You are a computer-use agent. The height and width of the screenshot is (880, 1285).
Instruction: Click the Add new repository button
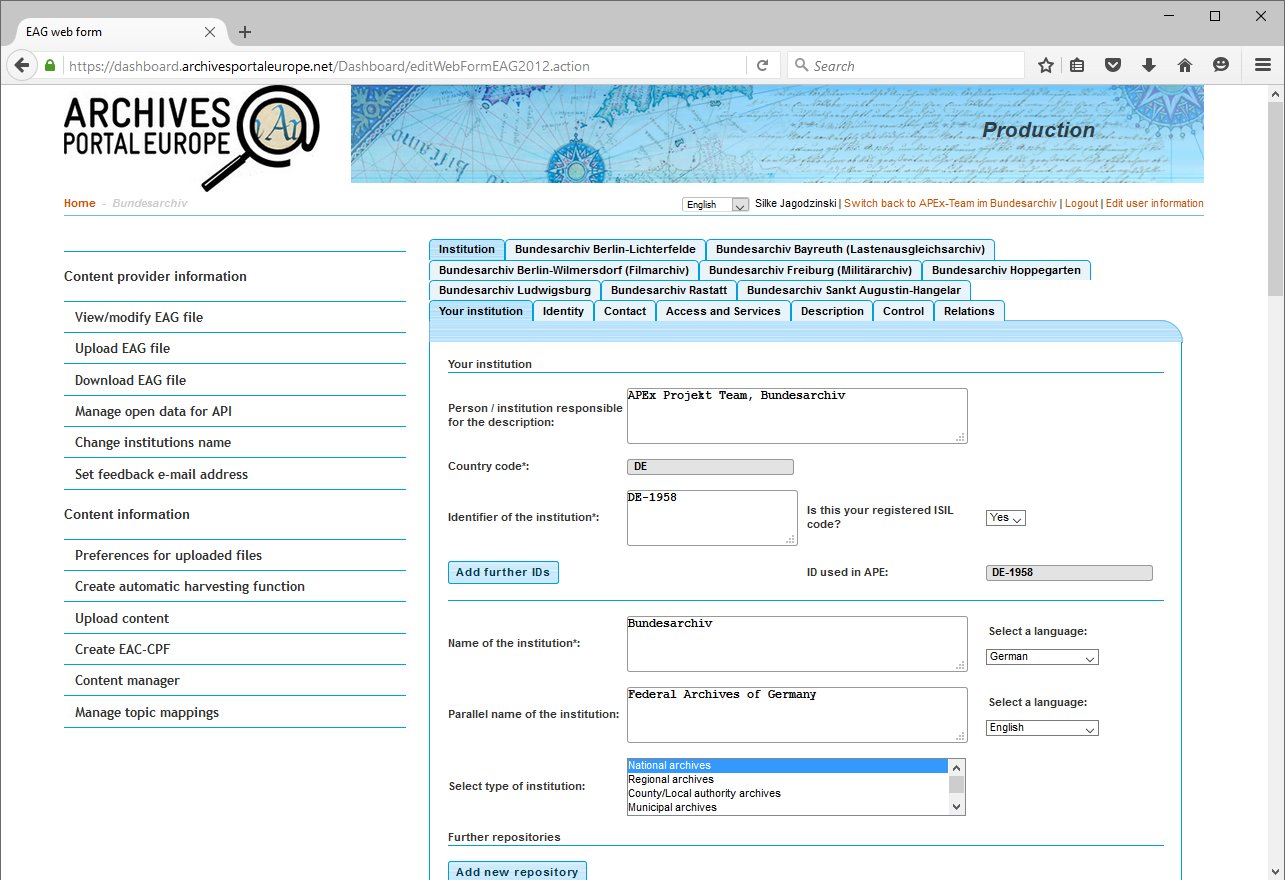(x=517, y=872)
